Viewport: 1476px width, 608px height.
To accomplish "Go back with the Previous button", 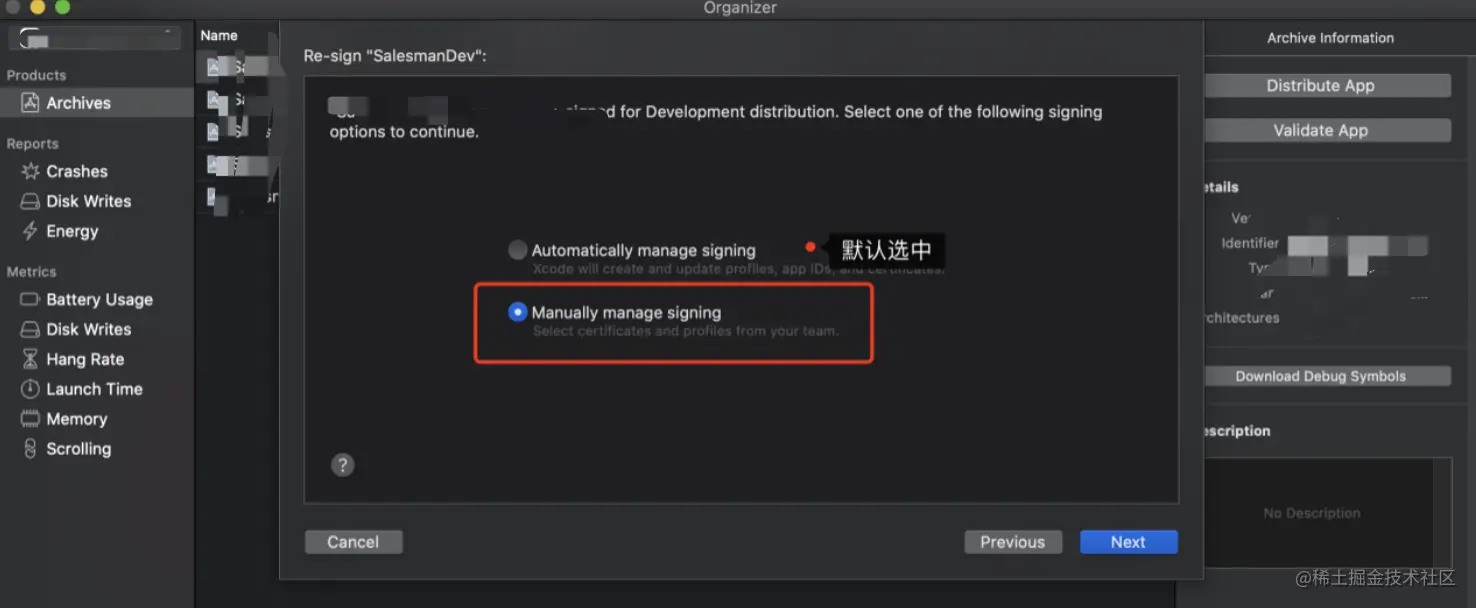I will (1012, 542).
